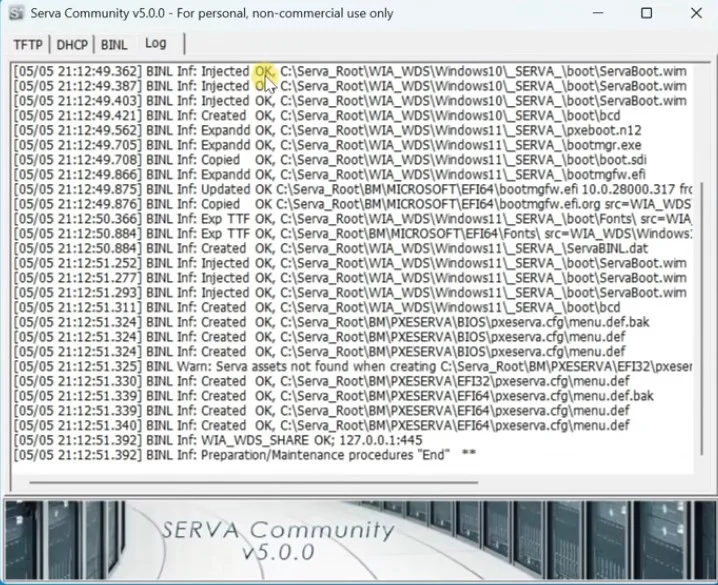Select the ServaBINL.dat Created log line

[x=331, y=249]
